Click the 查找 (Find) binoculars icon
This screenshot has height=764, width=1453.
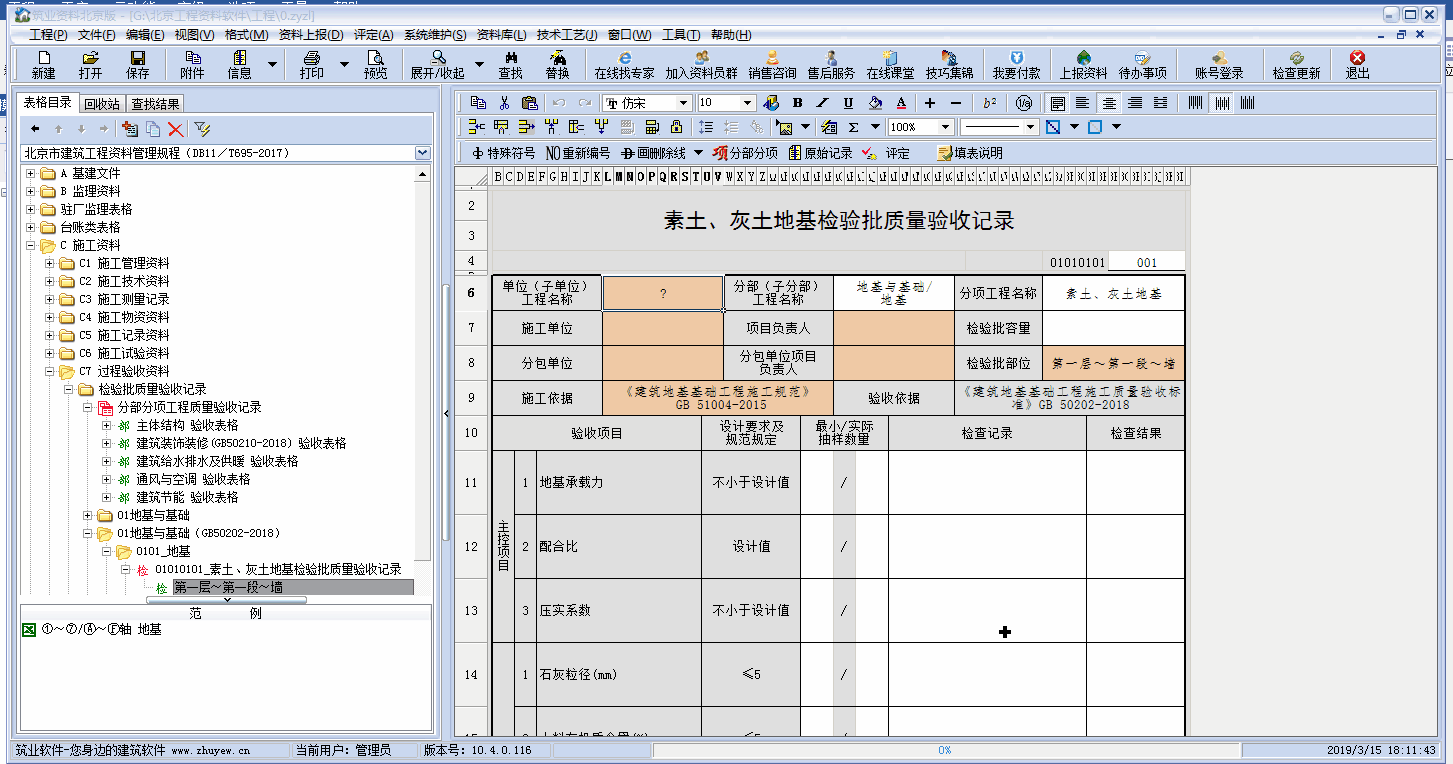click(510, 65)
